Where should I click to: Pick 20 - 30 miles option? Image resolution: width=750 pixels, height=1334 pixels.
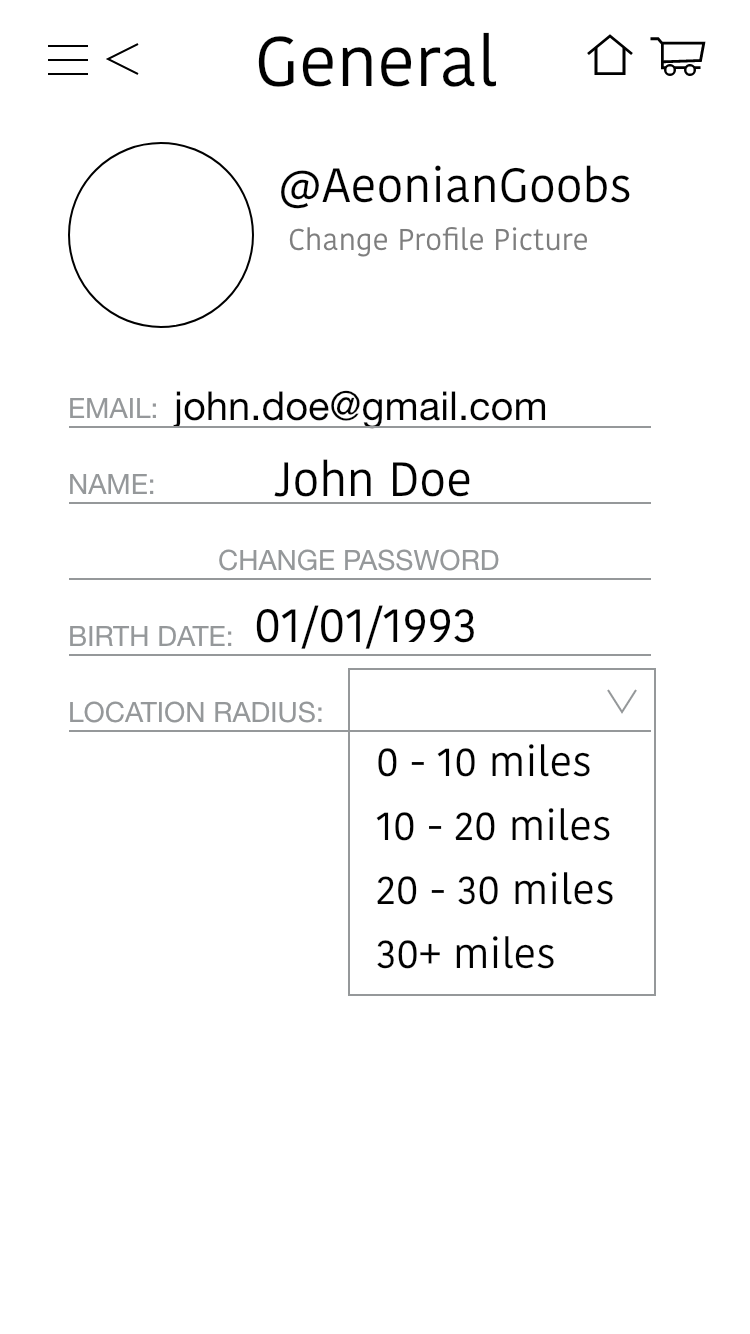click(495, 890)
